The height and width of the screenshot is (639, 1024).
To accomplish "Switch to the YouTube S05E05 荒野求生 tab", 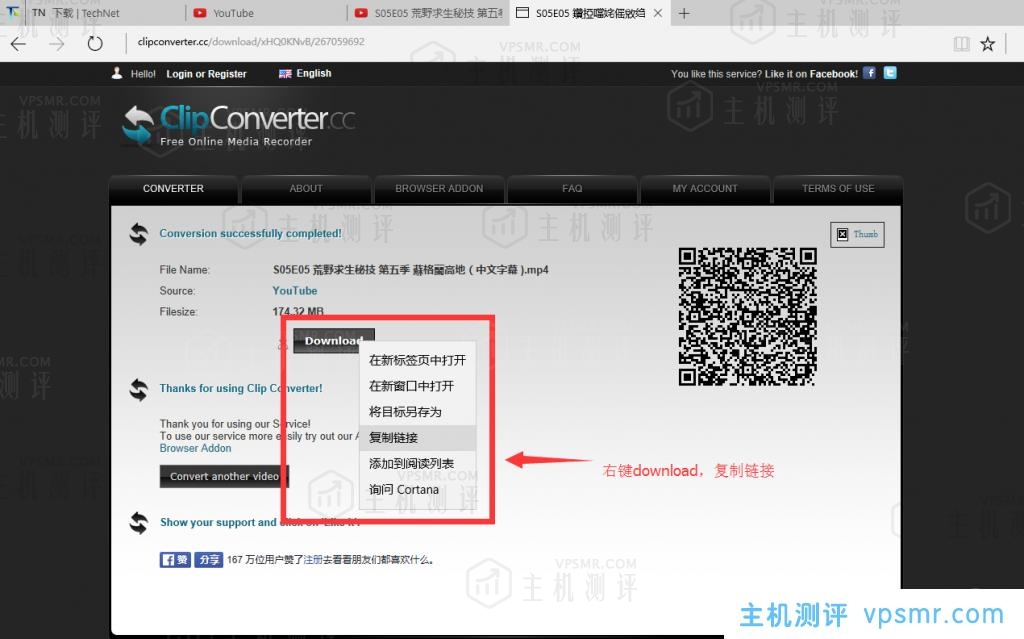I will coord(428,13).
